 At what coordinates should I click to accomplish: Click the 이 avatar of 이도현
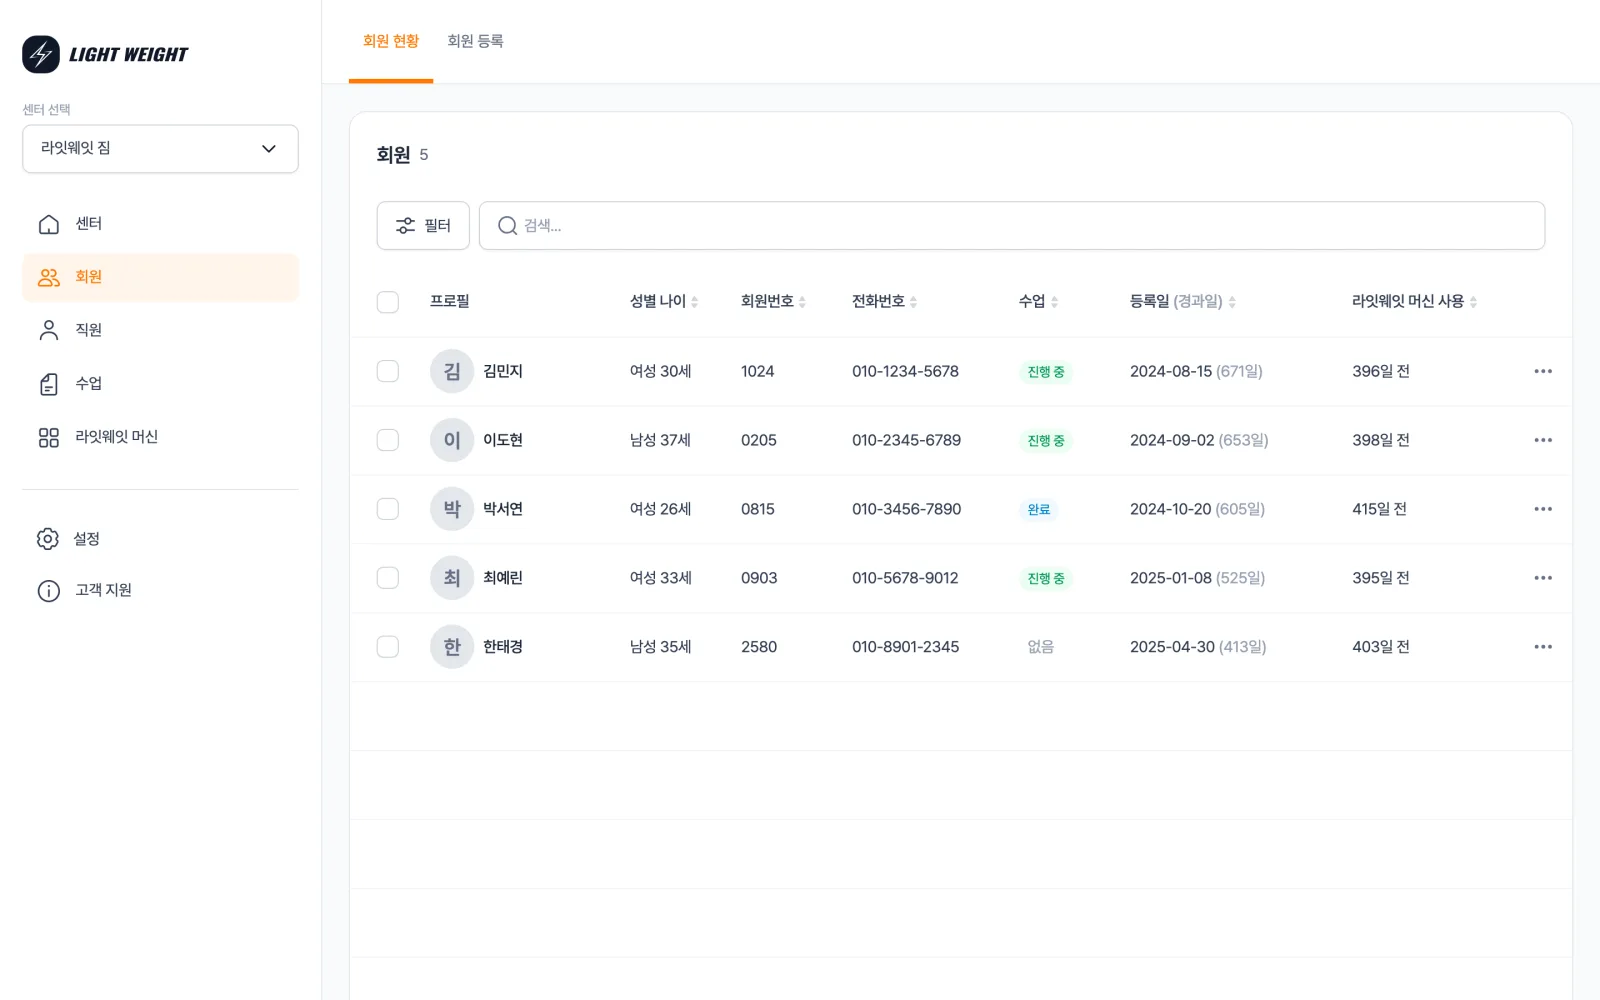(452, 440)
